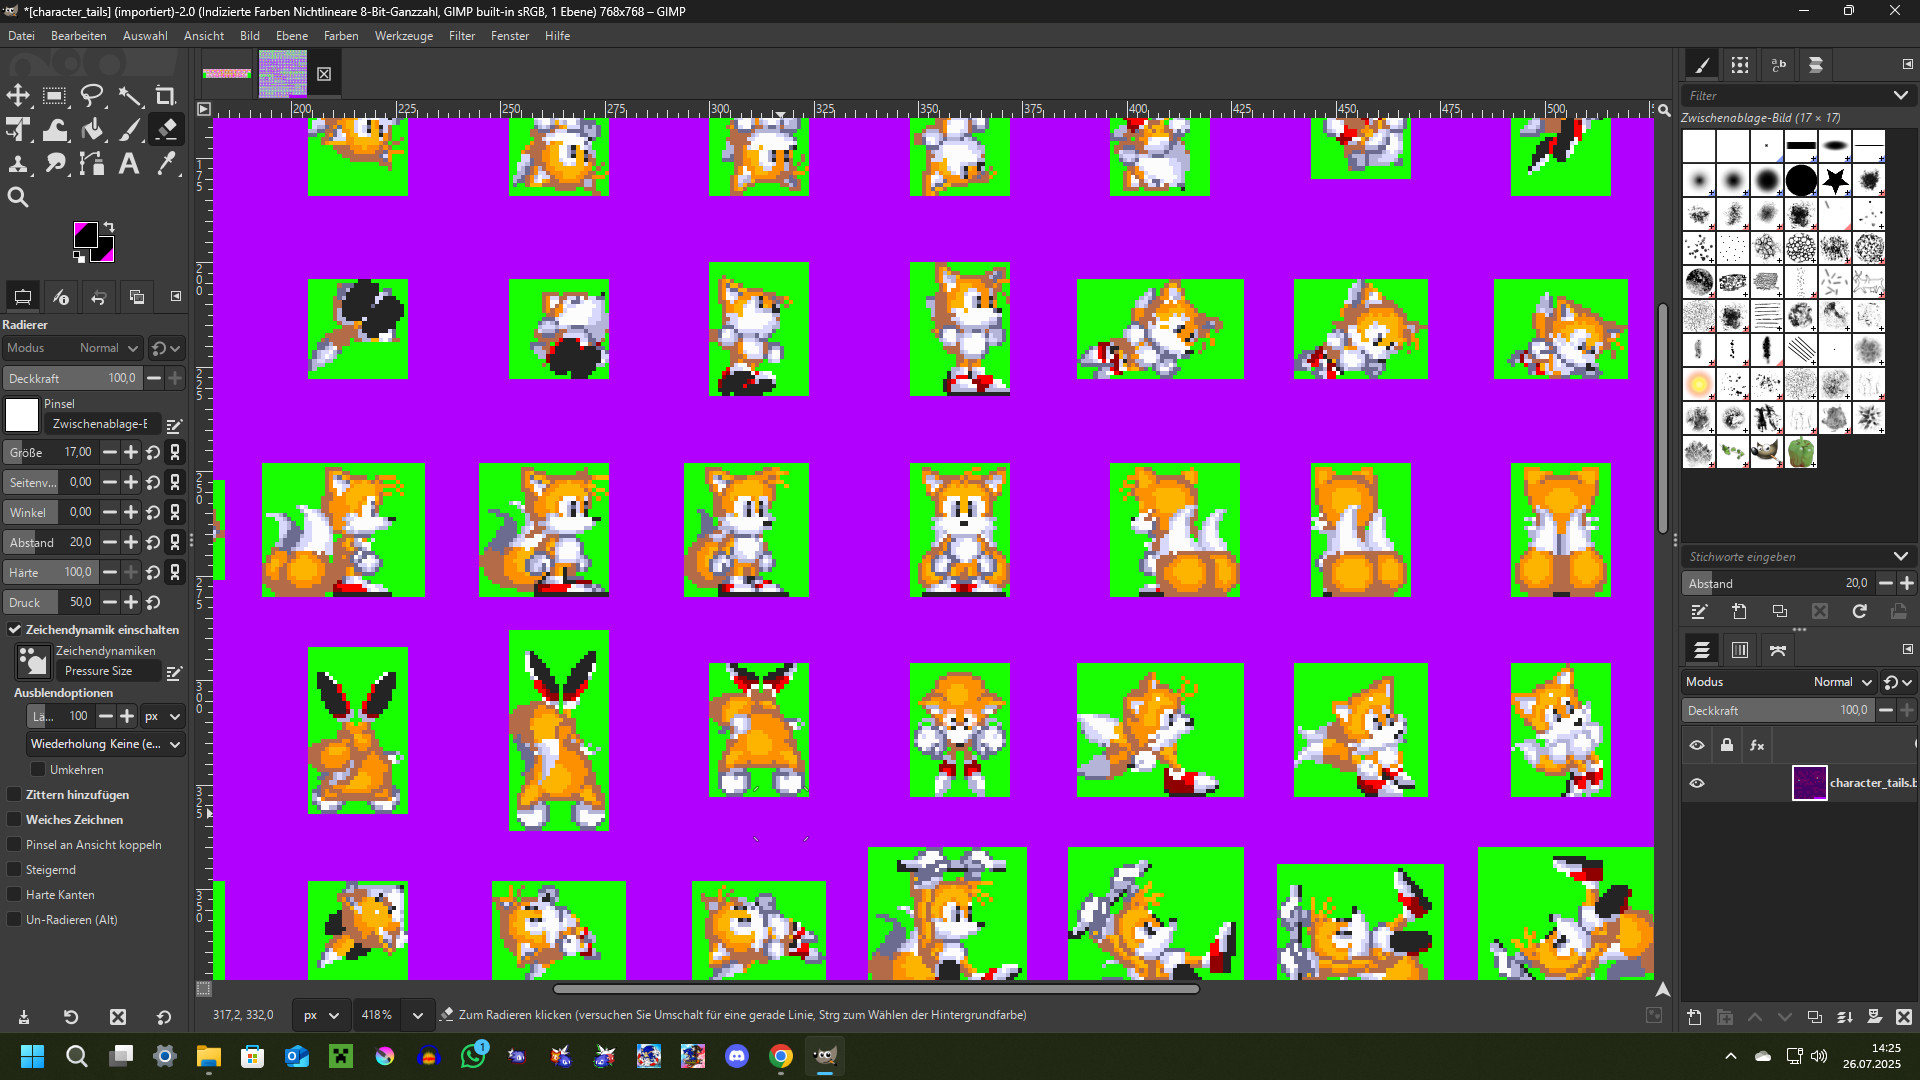Click the foreground color swatch
This screenshot has height=1080, width=1920.
tap(86, 235)
